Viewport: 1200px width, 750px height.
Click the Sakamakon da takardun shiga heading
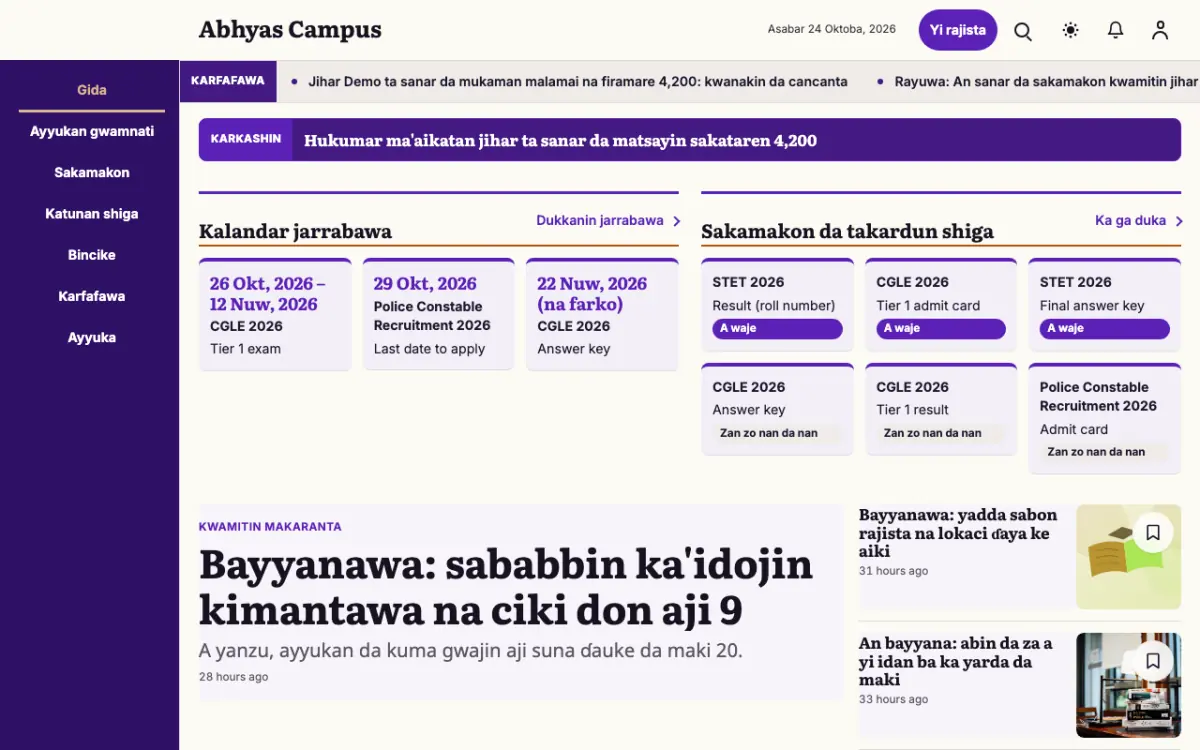pos(847,232)
